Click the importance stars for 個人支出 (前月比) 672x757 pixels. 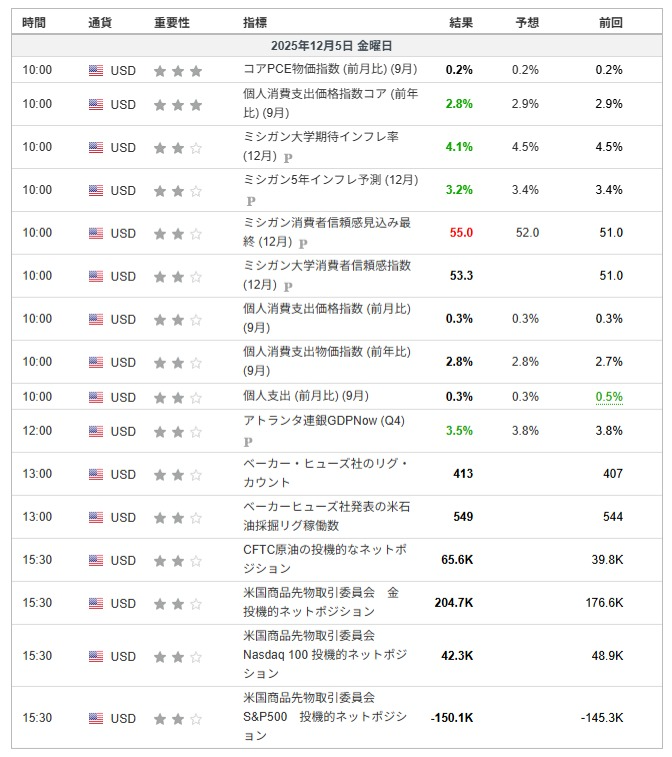tap(177, 397)
